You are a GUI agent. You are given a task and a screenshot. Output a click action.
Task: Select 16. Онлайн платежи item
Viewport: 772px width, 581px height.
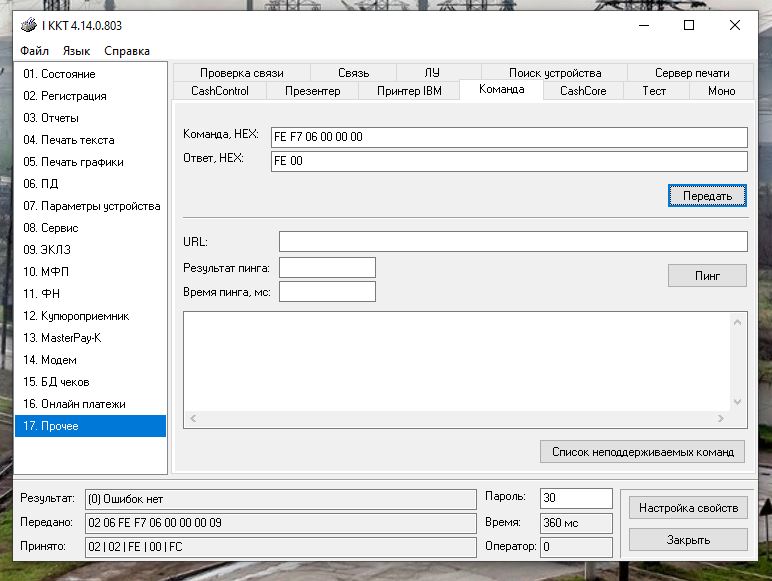tap(91, 404)
